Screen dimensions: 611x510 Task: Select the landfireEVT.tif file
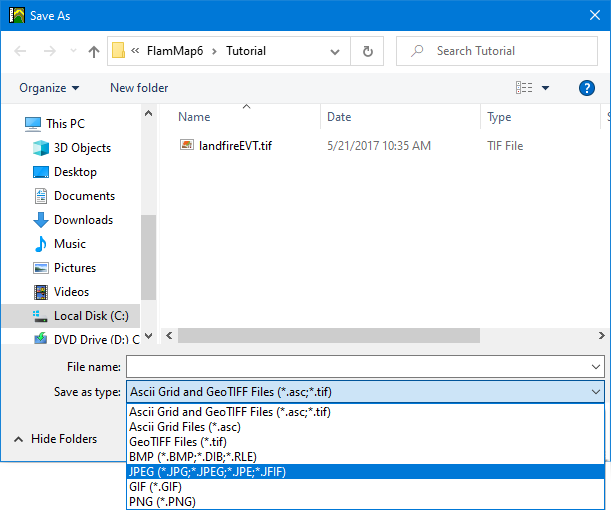tap(235, 146)
